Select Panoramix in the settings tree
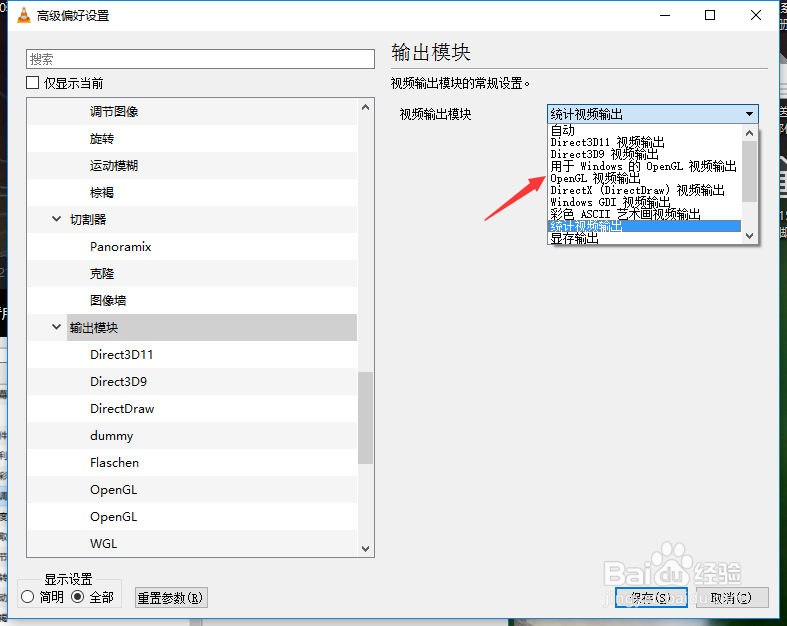Viewport: 787px width, 626px height. pos(120,246)
